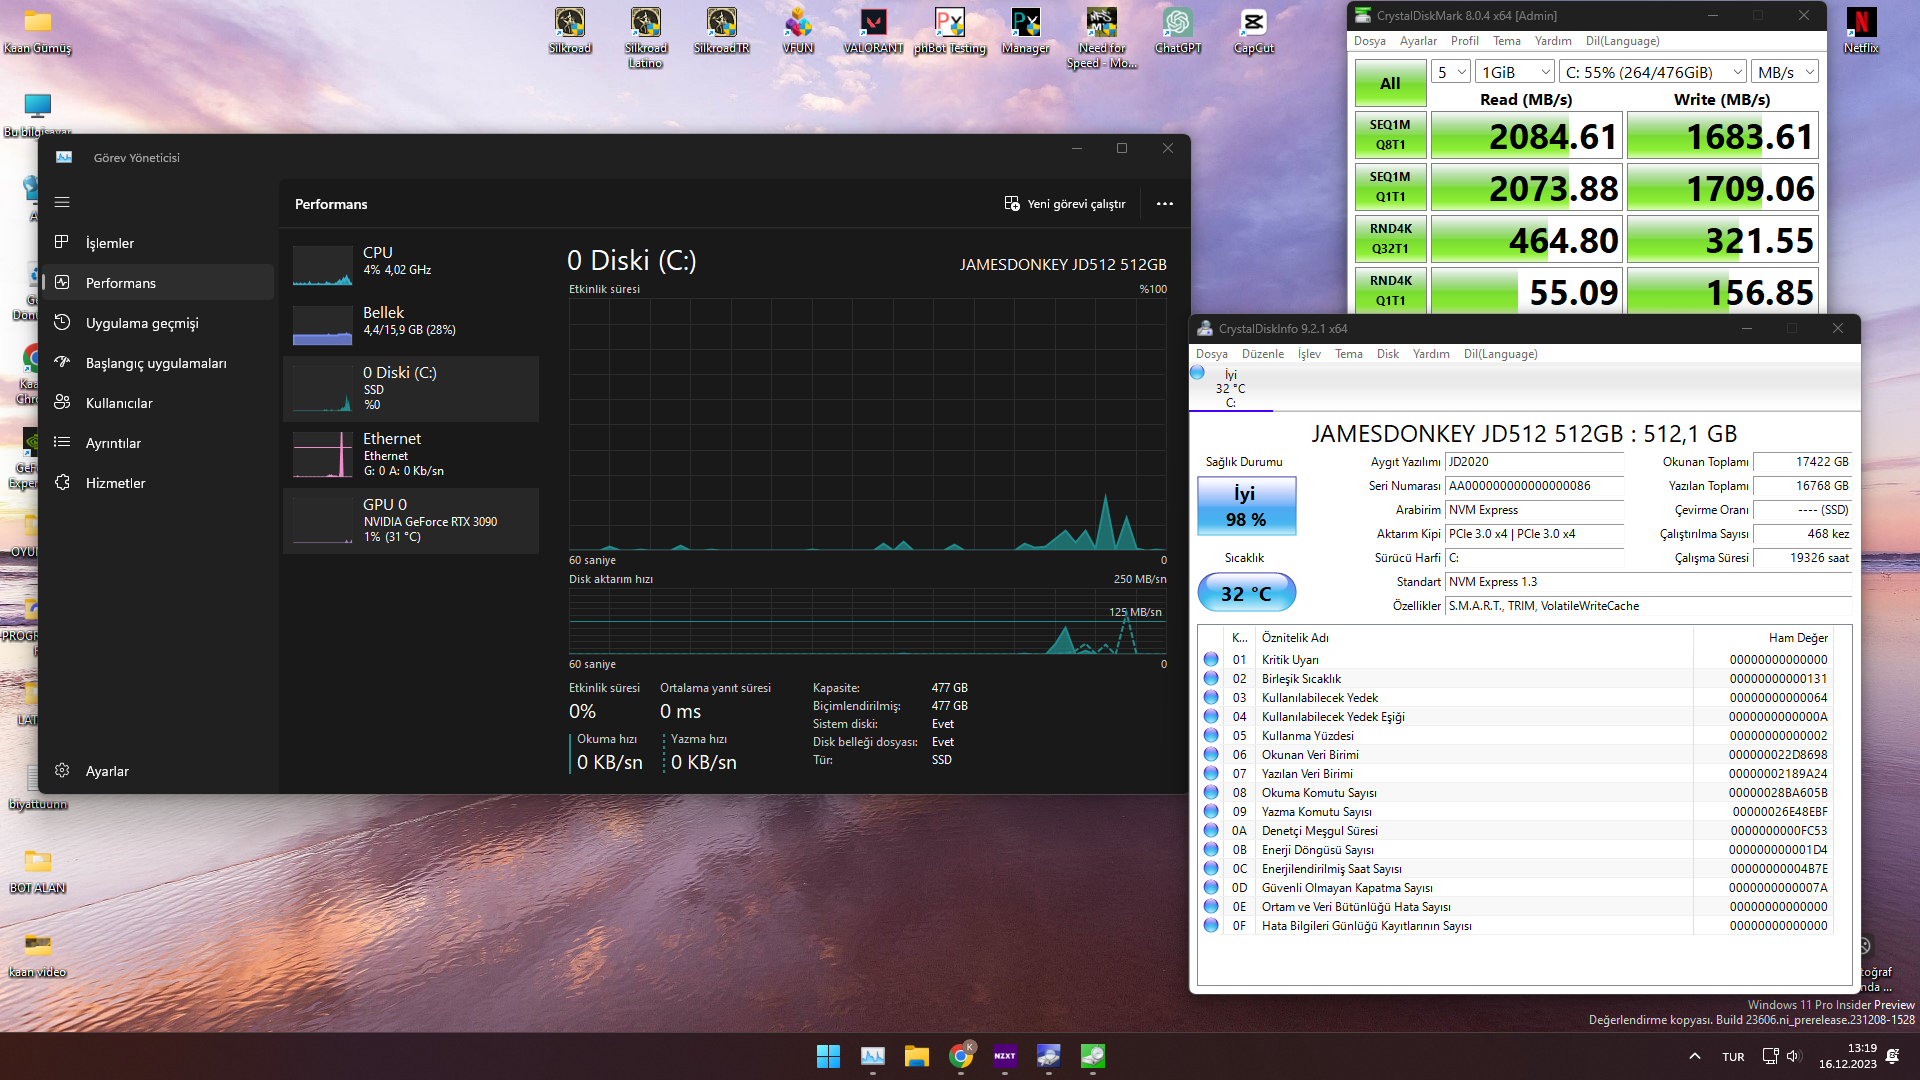Open the CapCut desktop icon
1920x1080 pixels.
pyautogui.click(x=1253, y=31)
